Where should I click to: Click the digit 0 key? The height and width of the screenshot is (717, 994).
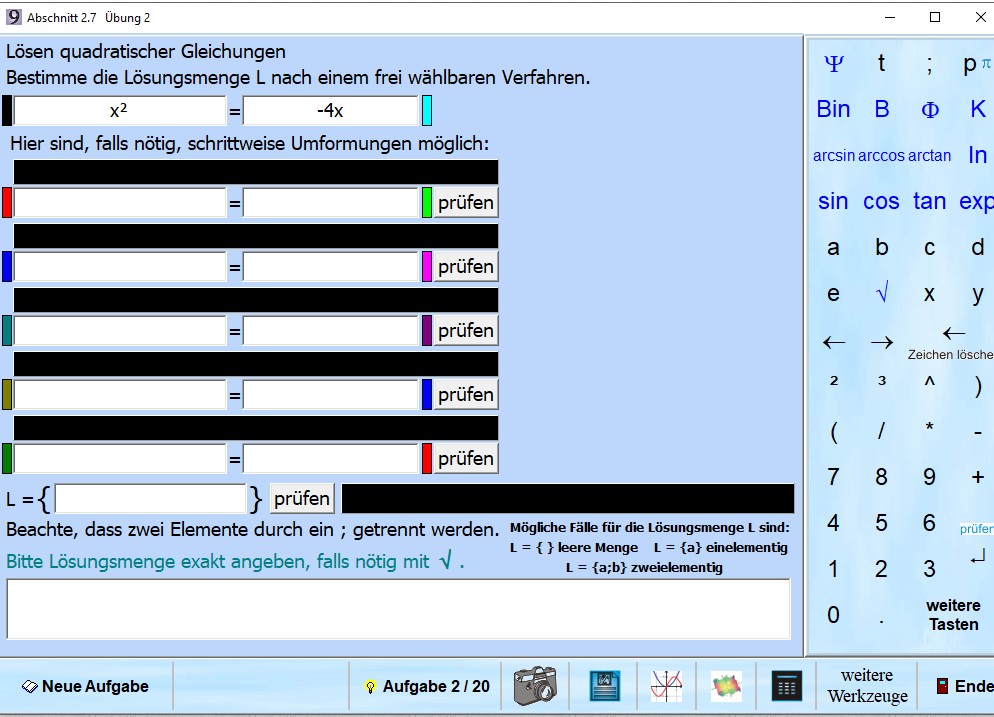pyautogui.click(x=834, y=615)
